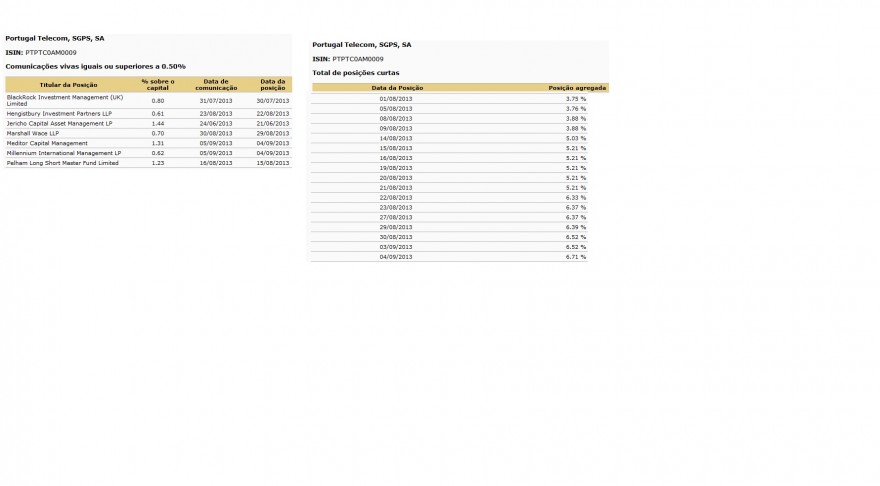
Task: Select 'Jericho Capital Asset Management LP' holder name
Action: [x=59, y=123]
